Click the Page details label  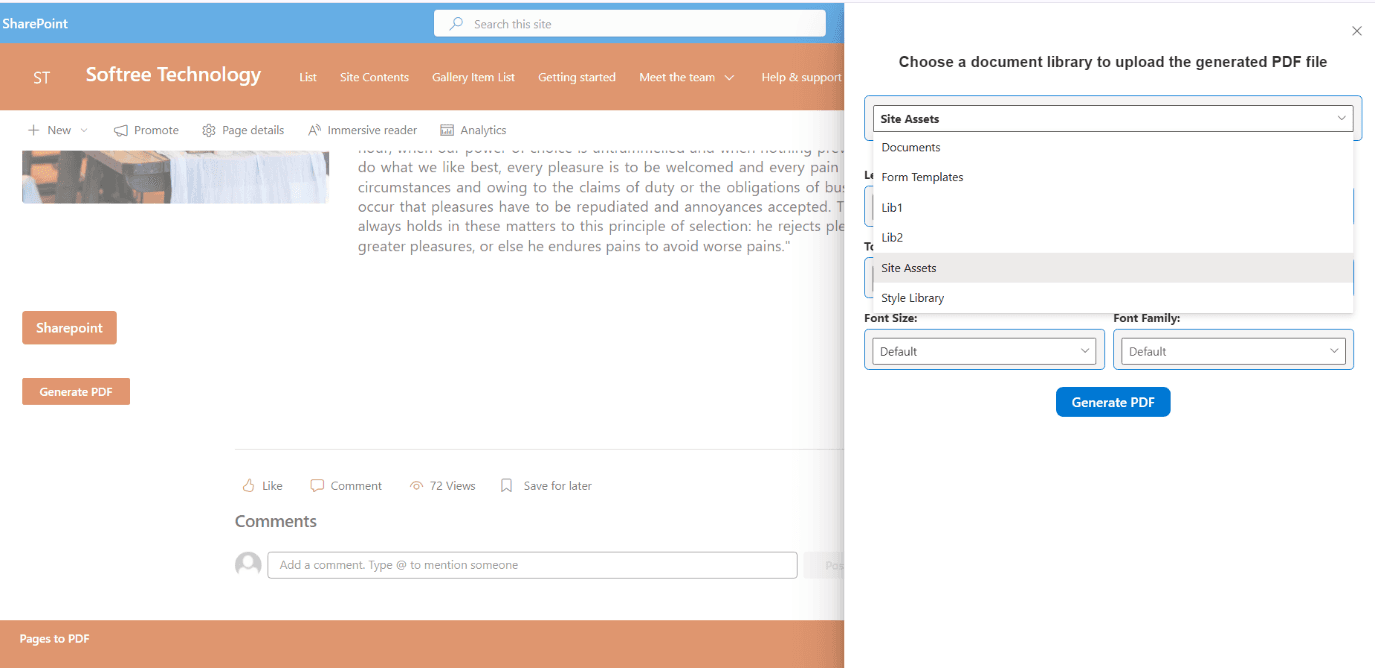click(x=253, y=130)
